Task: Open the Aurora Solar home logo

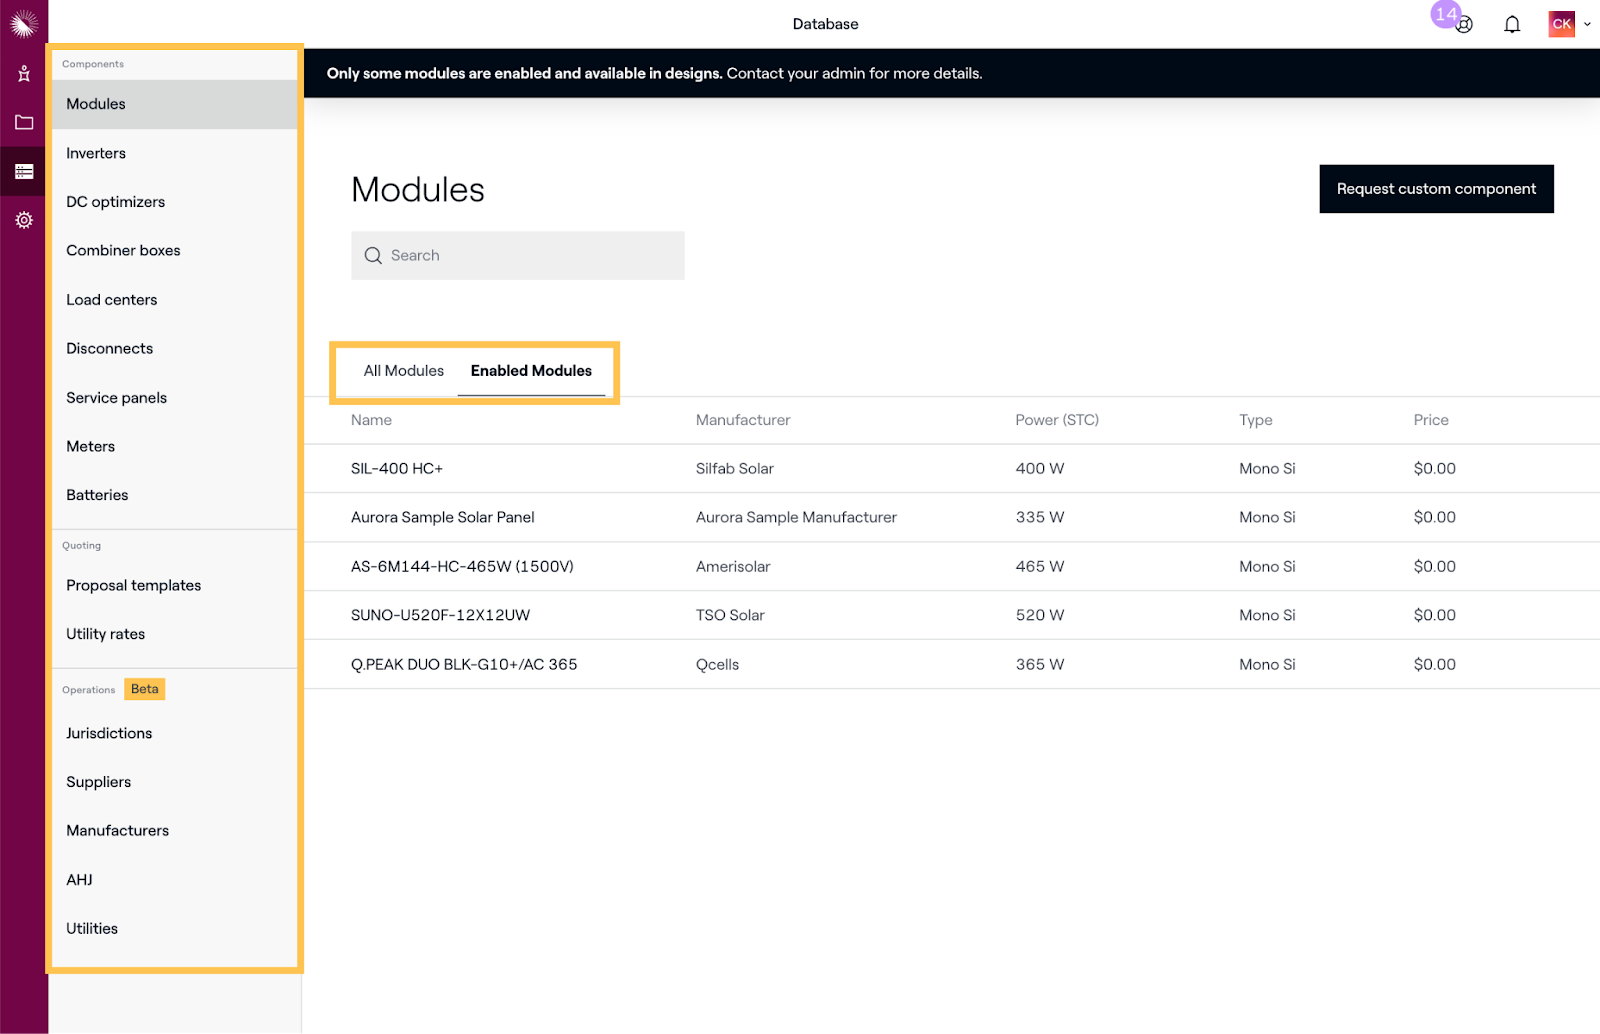Action: click(22, 22)
